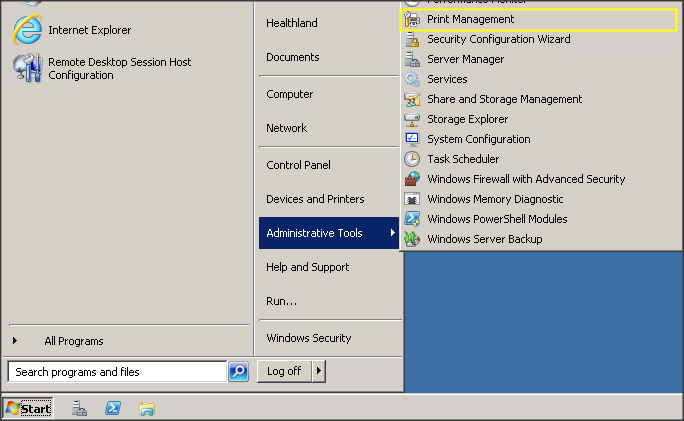Open Network from the Start menu
The width and height of the screenshot is (684, 421).
(287, 128)
